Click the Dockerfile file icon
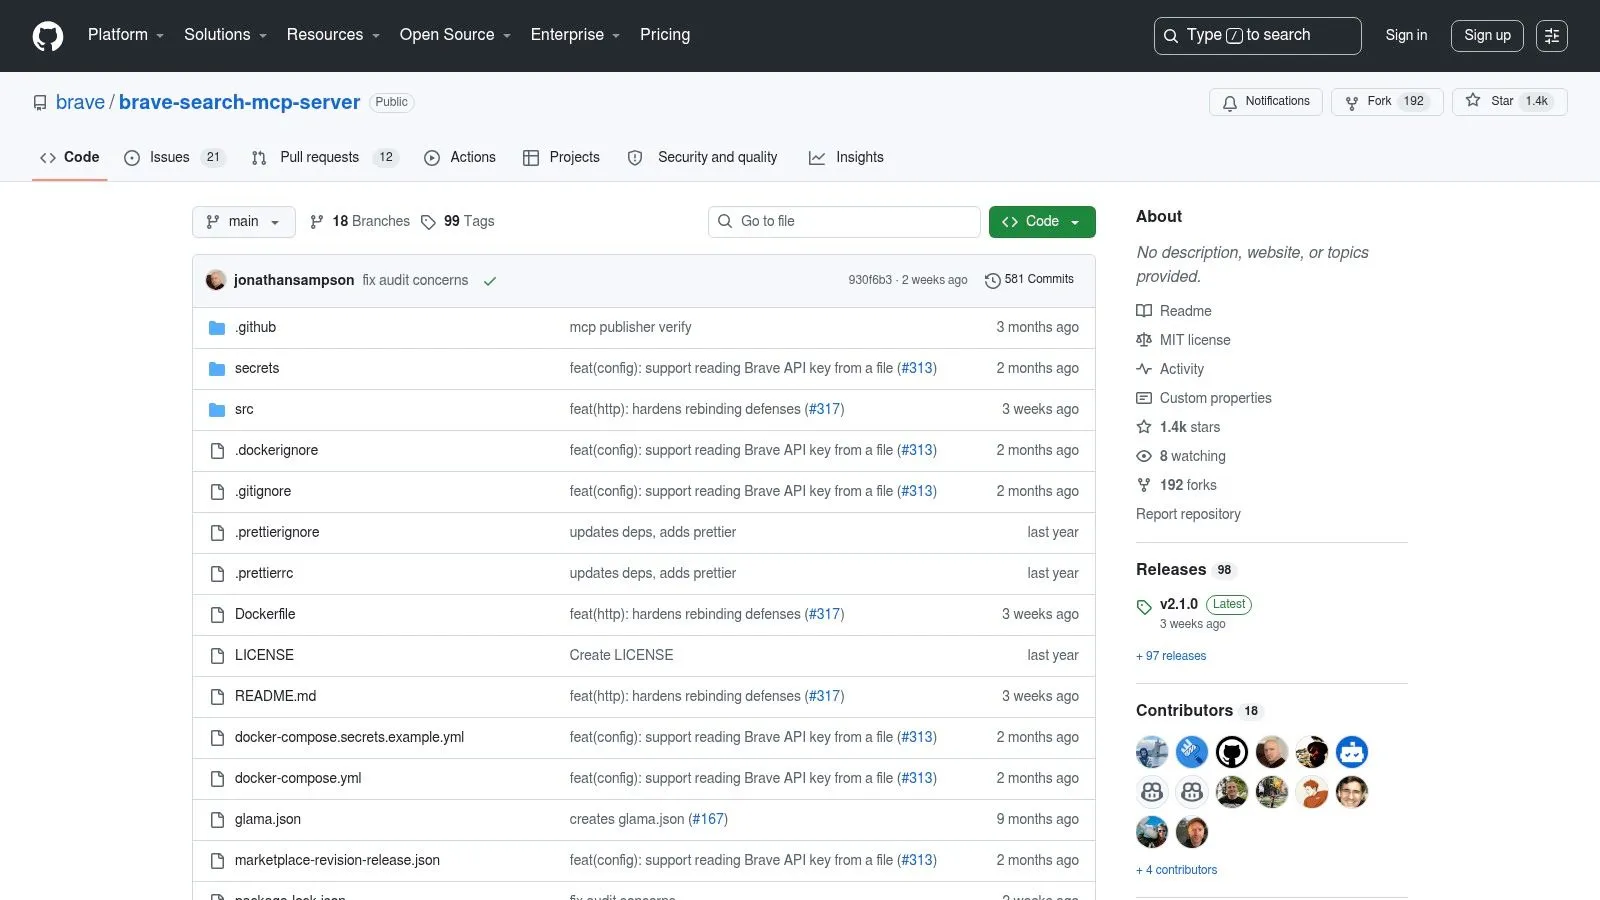The image size is (1600, 900). click(x=217, y=615)
